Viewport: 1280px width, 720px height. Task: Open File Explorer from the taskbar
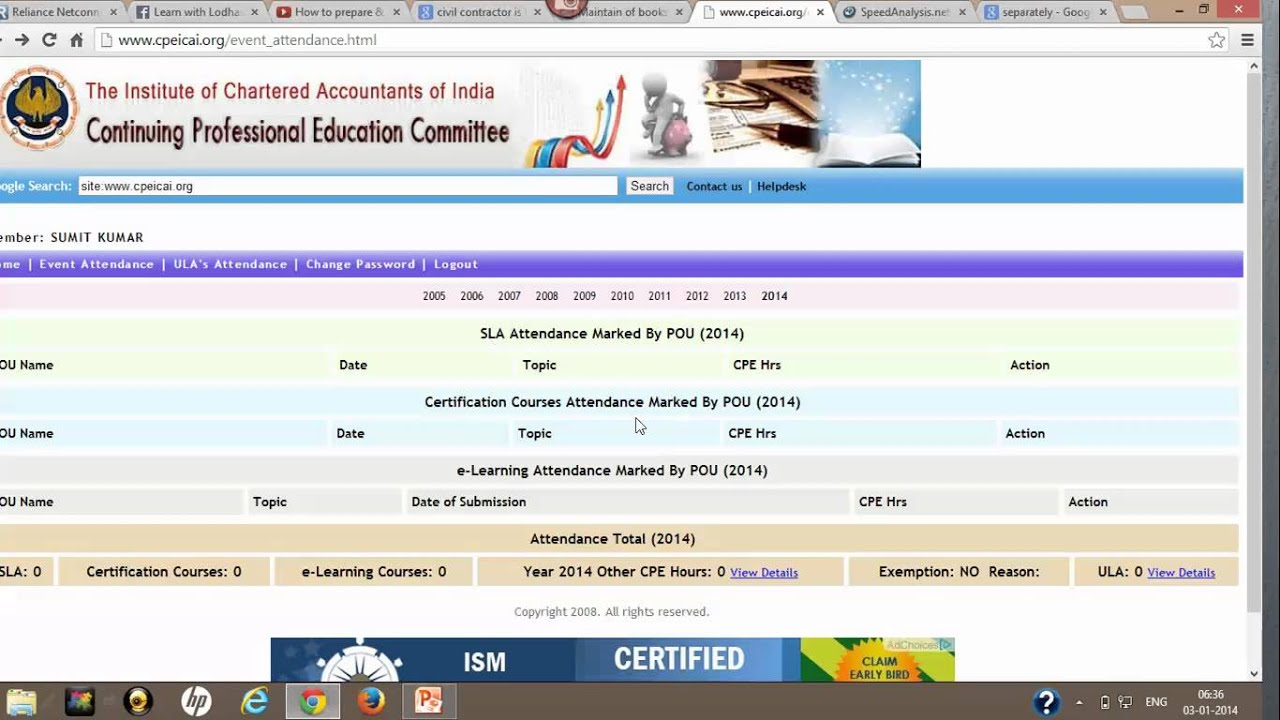(21, 701)
